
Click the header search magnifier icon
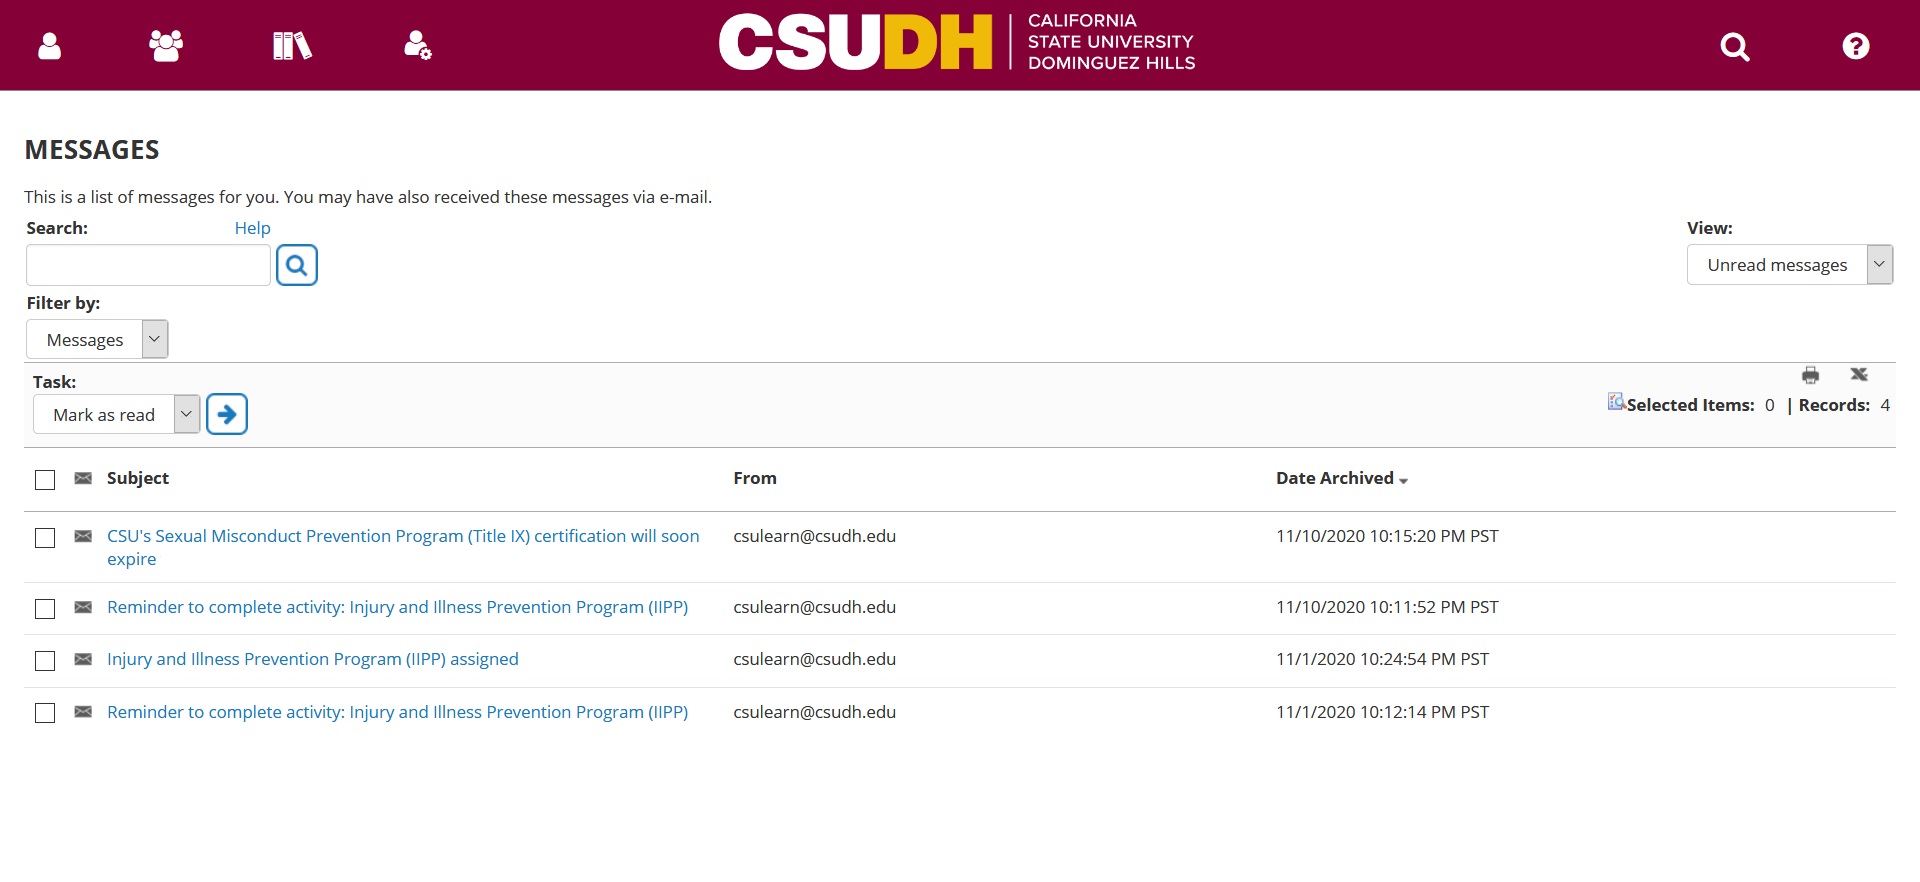pos(1735,47)
